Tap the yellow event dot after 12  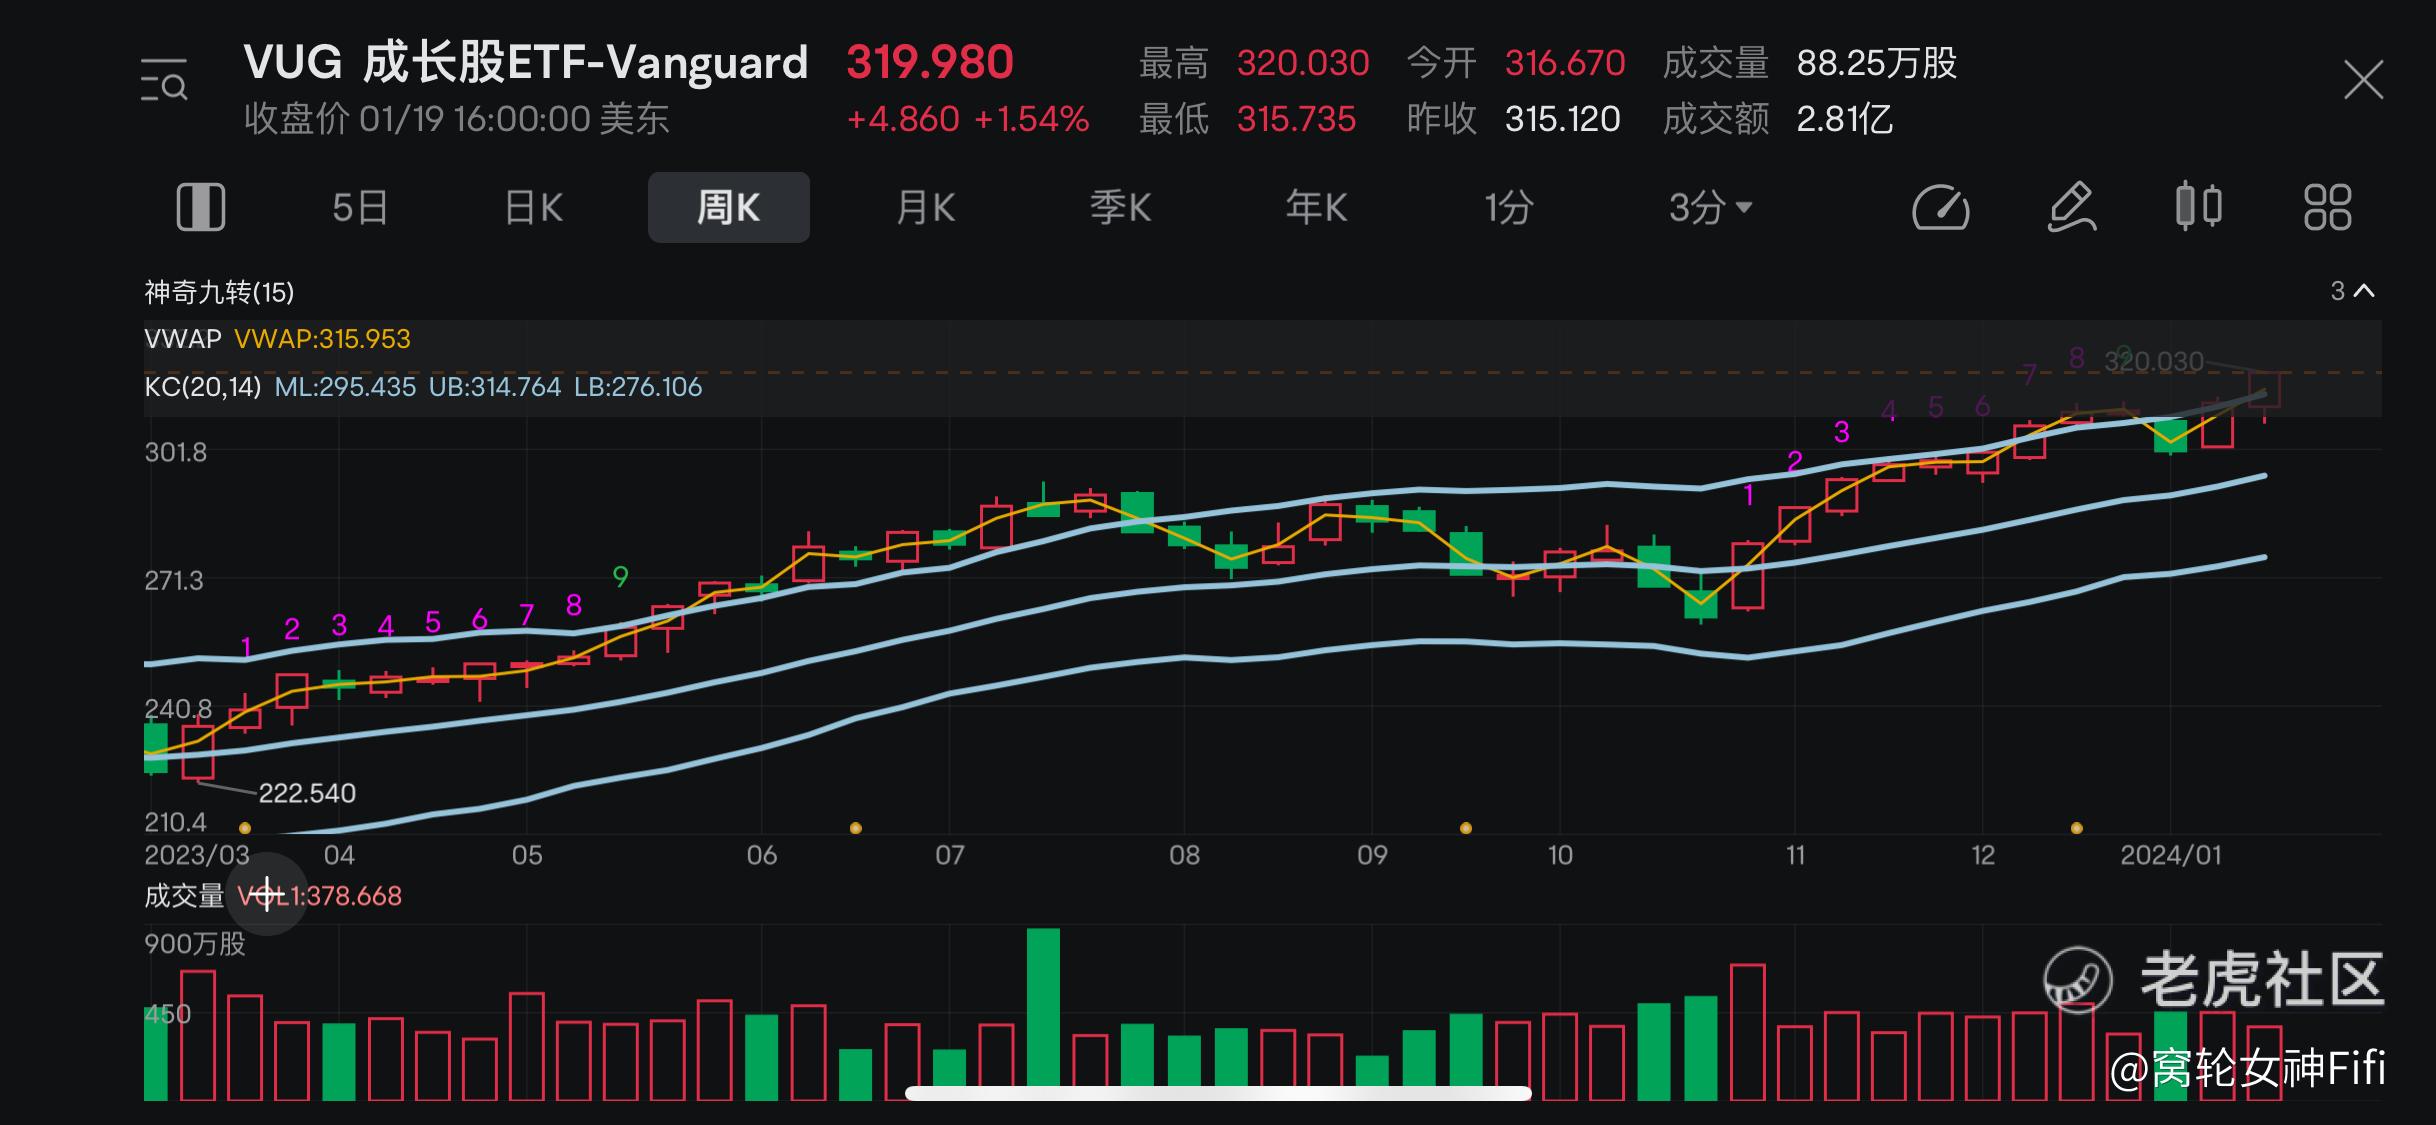tap(2077, 828)
